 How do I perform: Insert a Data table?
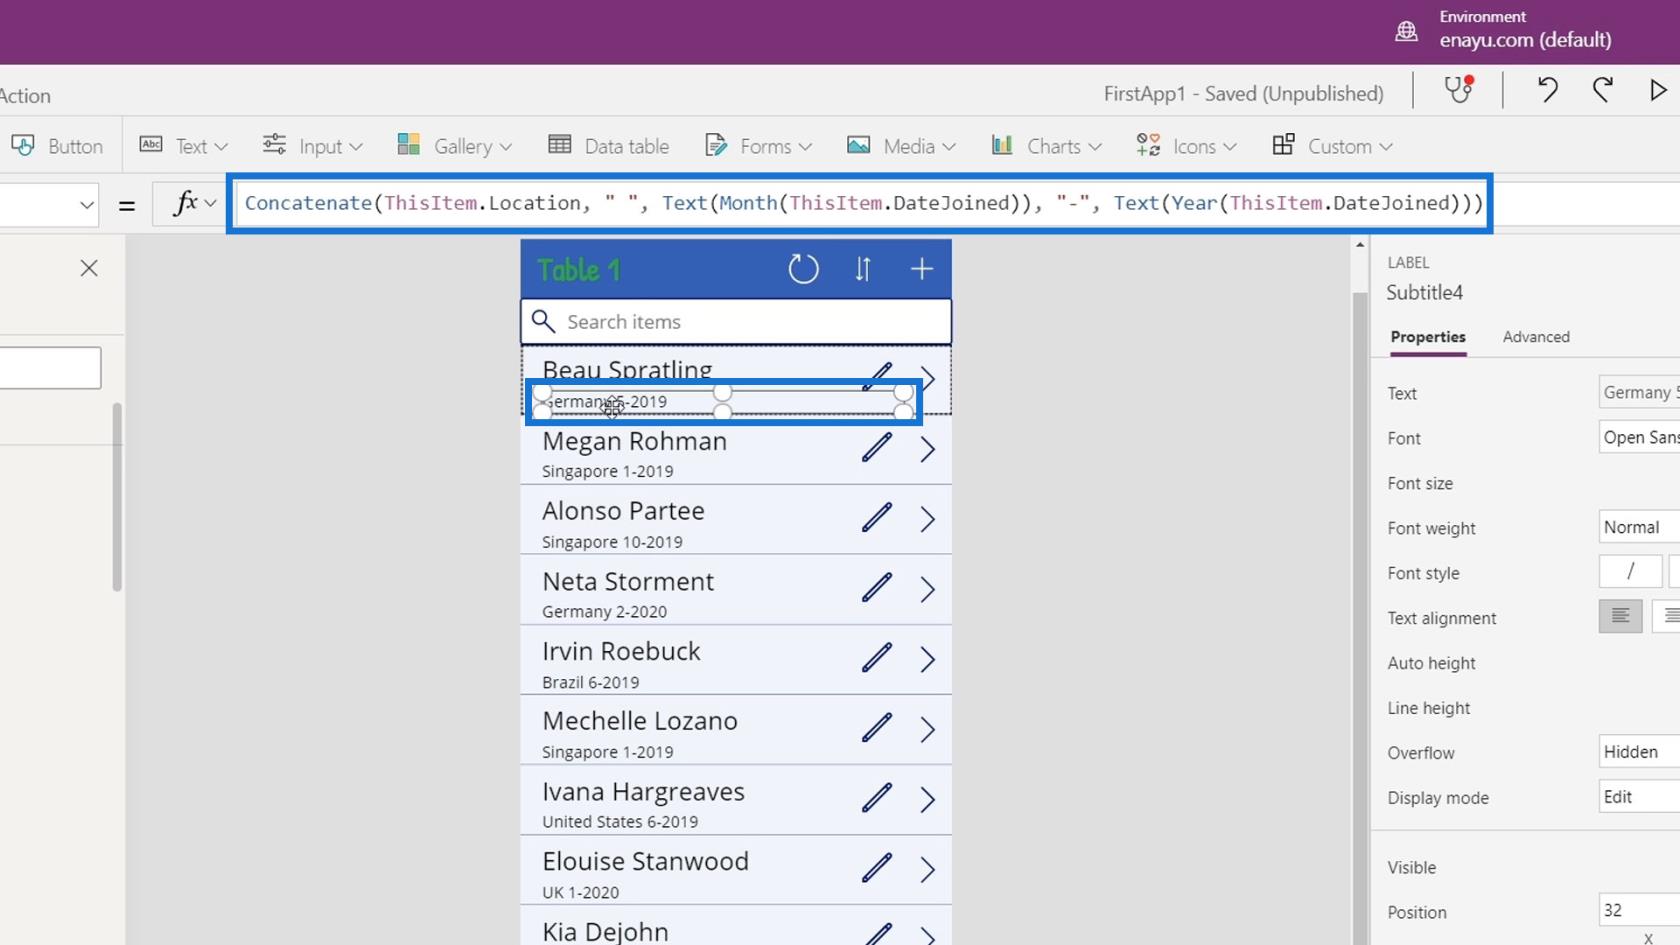pyautogui.click(x=608, y=146)
